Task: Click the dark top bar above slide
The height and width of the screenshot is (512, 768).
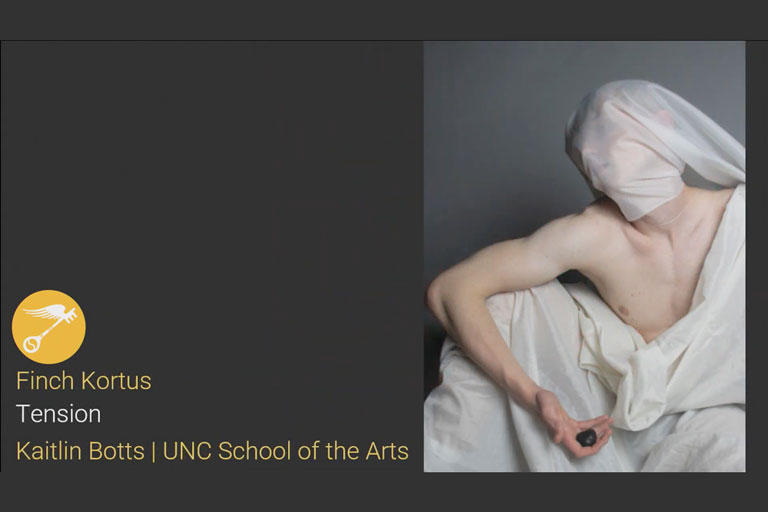Action: click(384, 20)
